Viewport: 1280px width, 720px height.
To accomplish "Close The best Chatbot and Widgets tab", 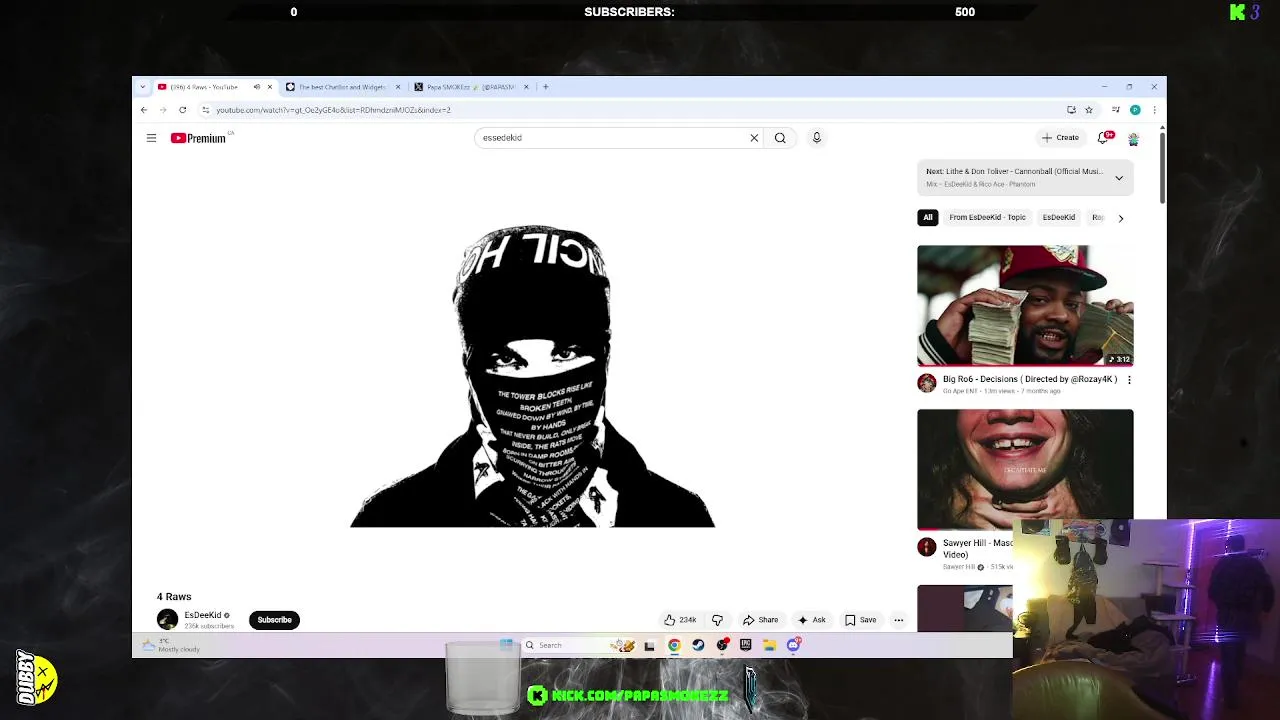I will click(x=398, y=87).
